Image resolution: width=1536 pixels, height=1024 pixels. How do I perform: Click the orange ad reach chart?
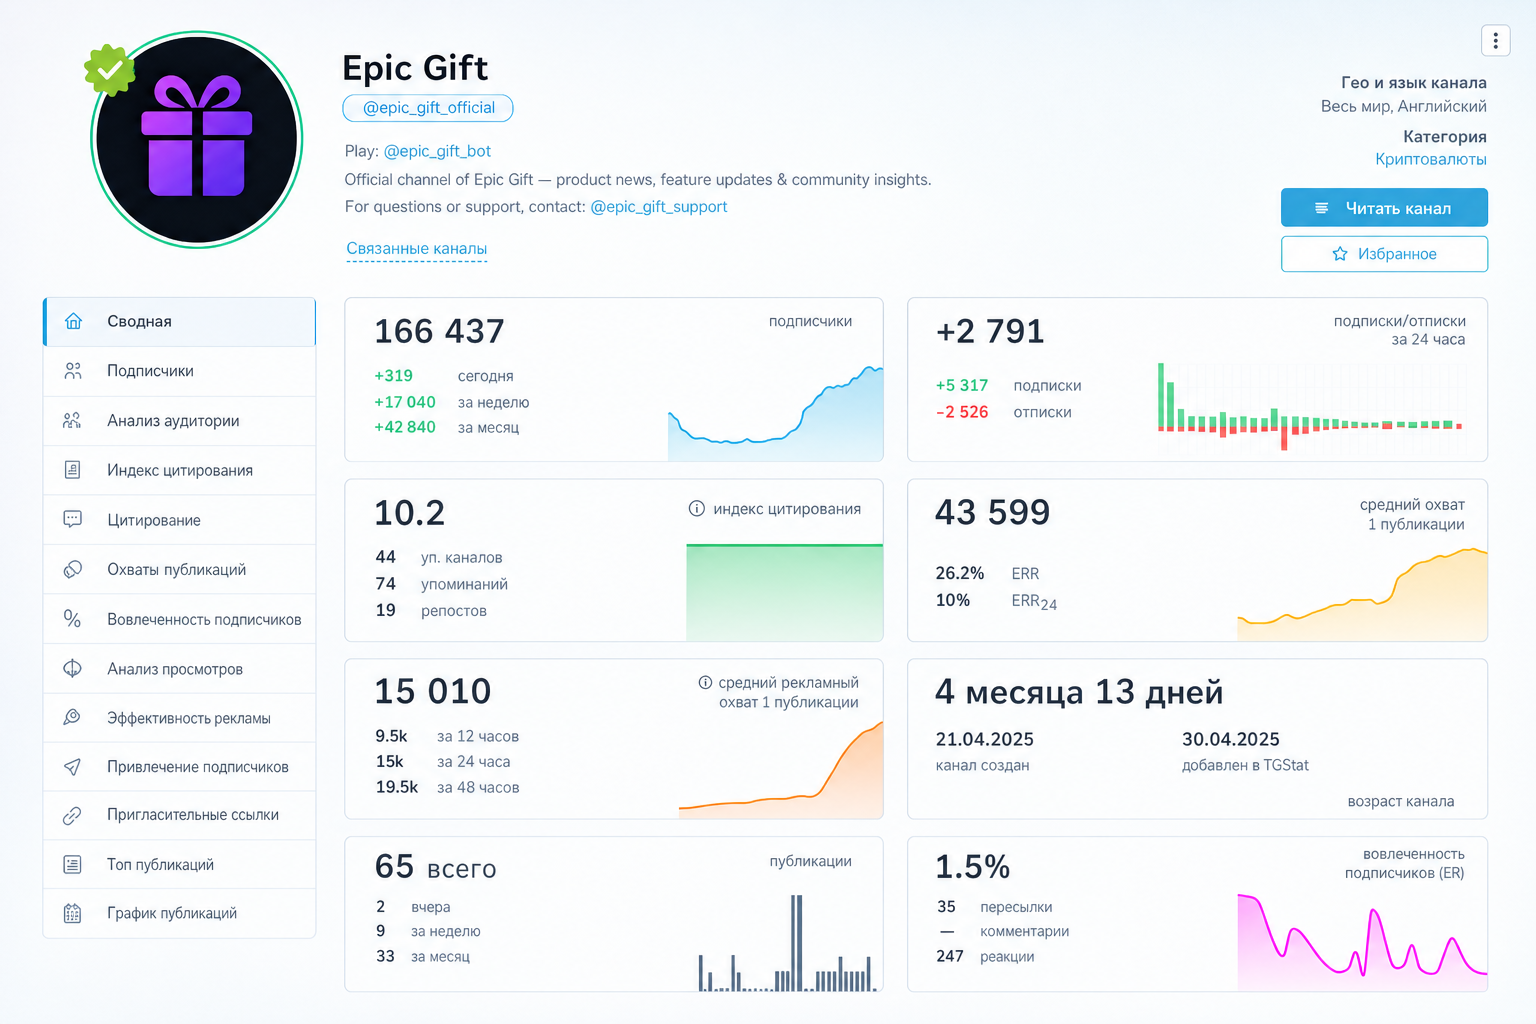pyautogui.click(x=781, y=770)
